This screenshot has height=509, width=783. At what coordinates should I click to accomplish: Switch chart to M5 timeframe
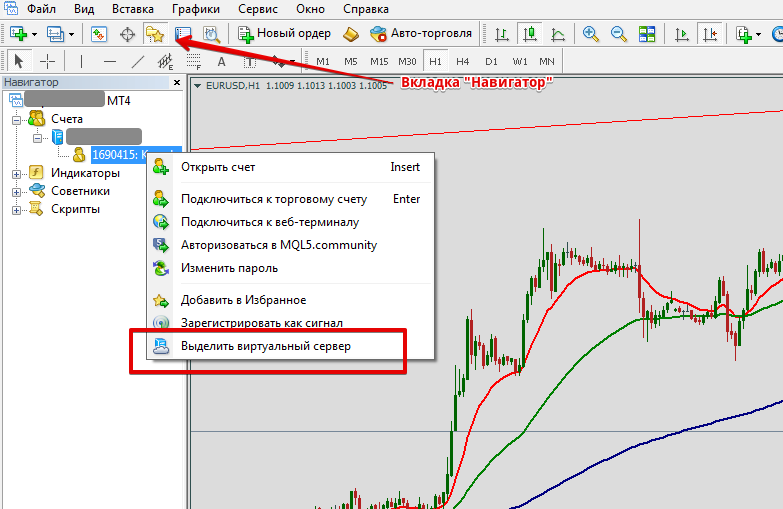click(x=351, y=61)
